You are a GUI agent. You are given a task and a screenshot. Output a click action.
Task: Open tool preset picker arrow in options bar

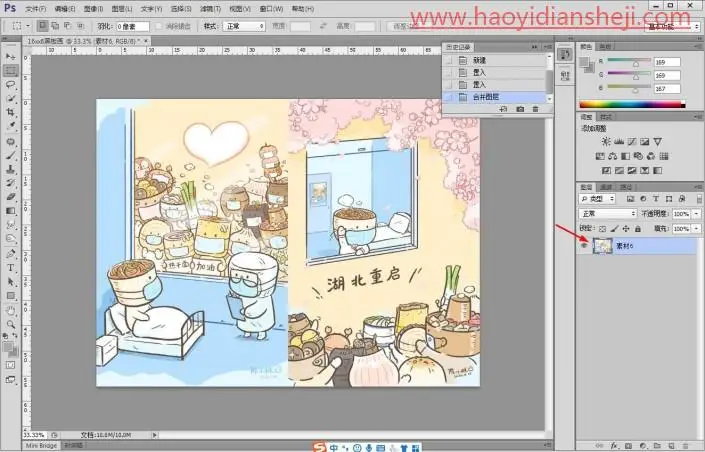tap(28, 26)
